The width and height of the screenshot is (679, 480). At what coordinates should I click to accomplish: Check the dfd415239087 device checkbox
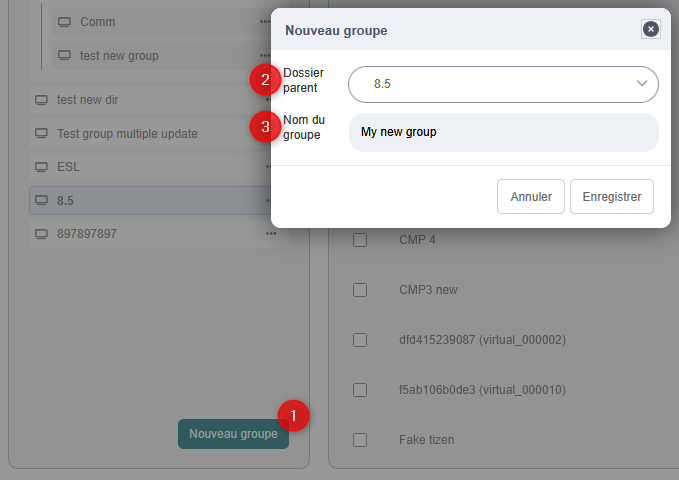360,340
